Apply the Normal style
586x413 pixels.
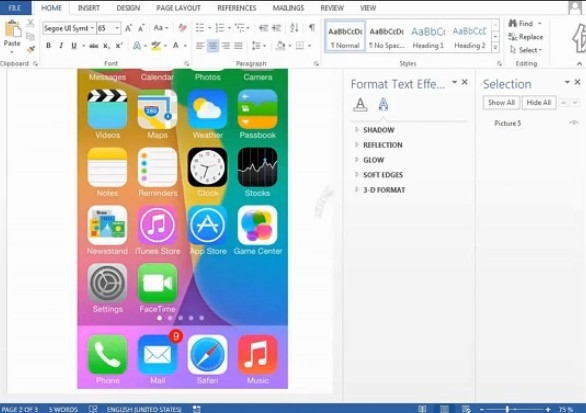[x=345, y=37]
